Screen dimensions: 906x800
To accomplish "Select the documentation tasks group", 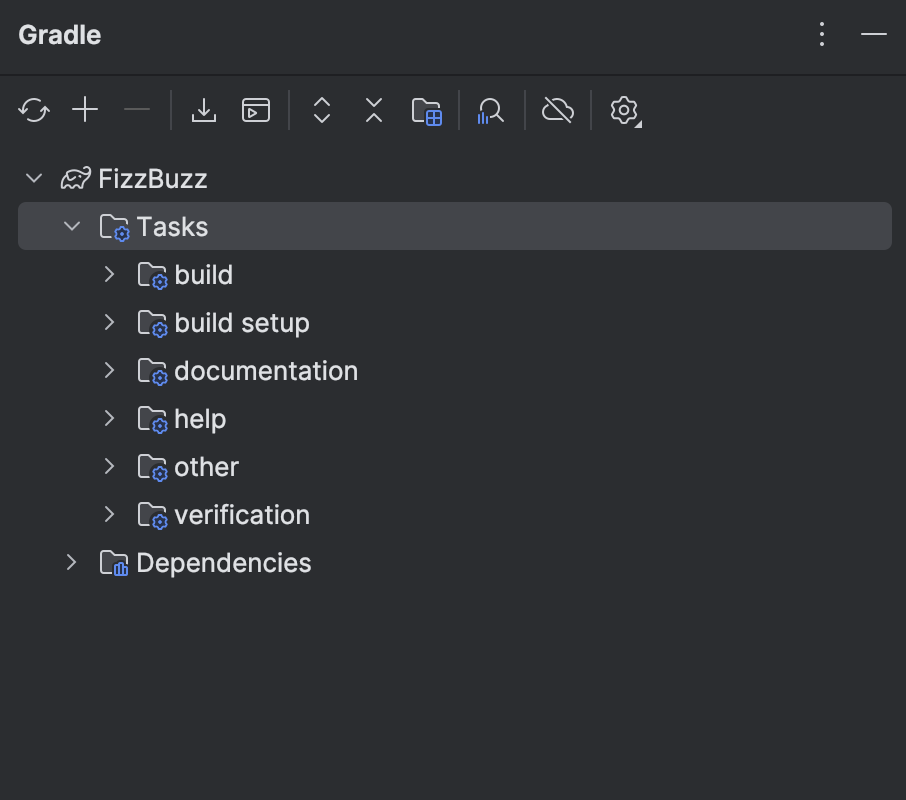I will (266, 370).
